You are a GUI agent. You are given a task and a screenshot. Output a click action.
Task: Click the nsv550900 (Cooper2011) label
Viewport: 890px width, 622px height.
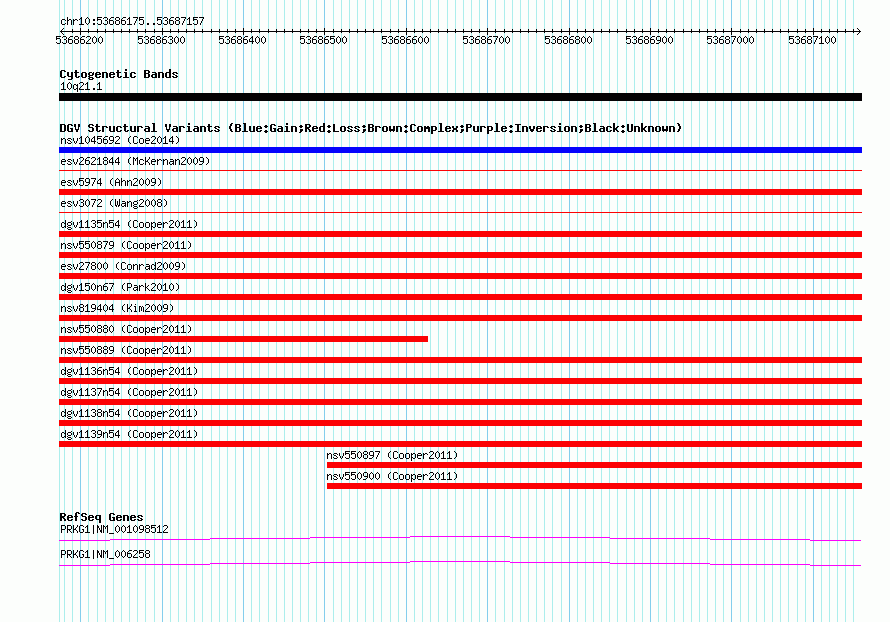pyautogui.click(x=392, y=476)
